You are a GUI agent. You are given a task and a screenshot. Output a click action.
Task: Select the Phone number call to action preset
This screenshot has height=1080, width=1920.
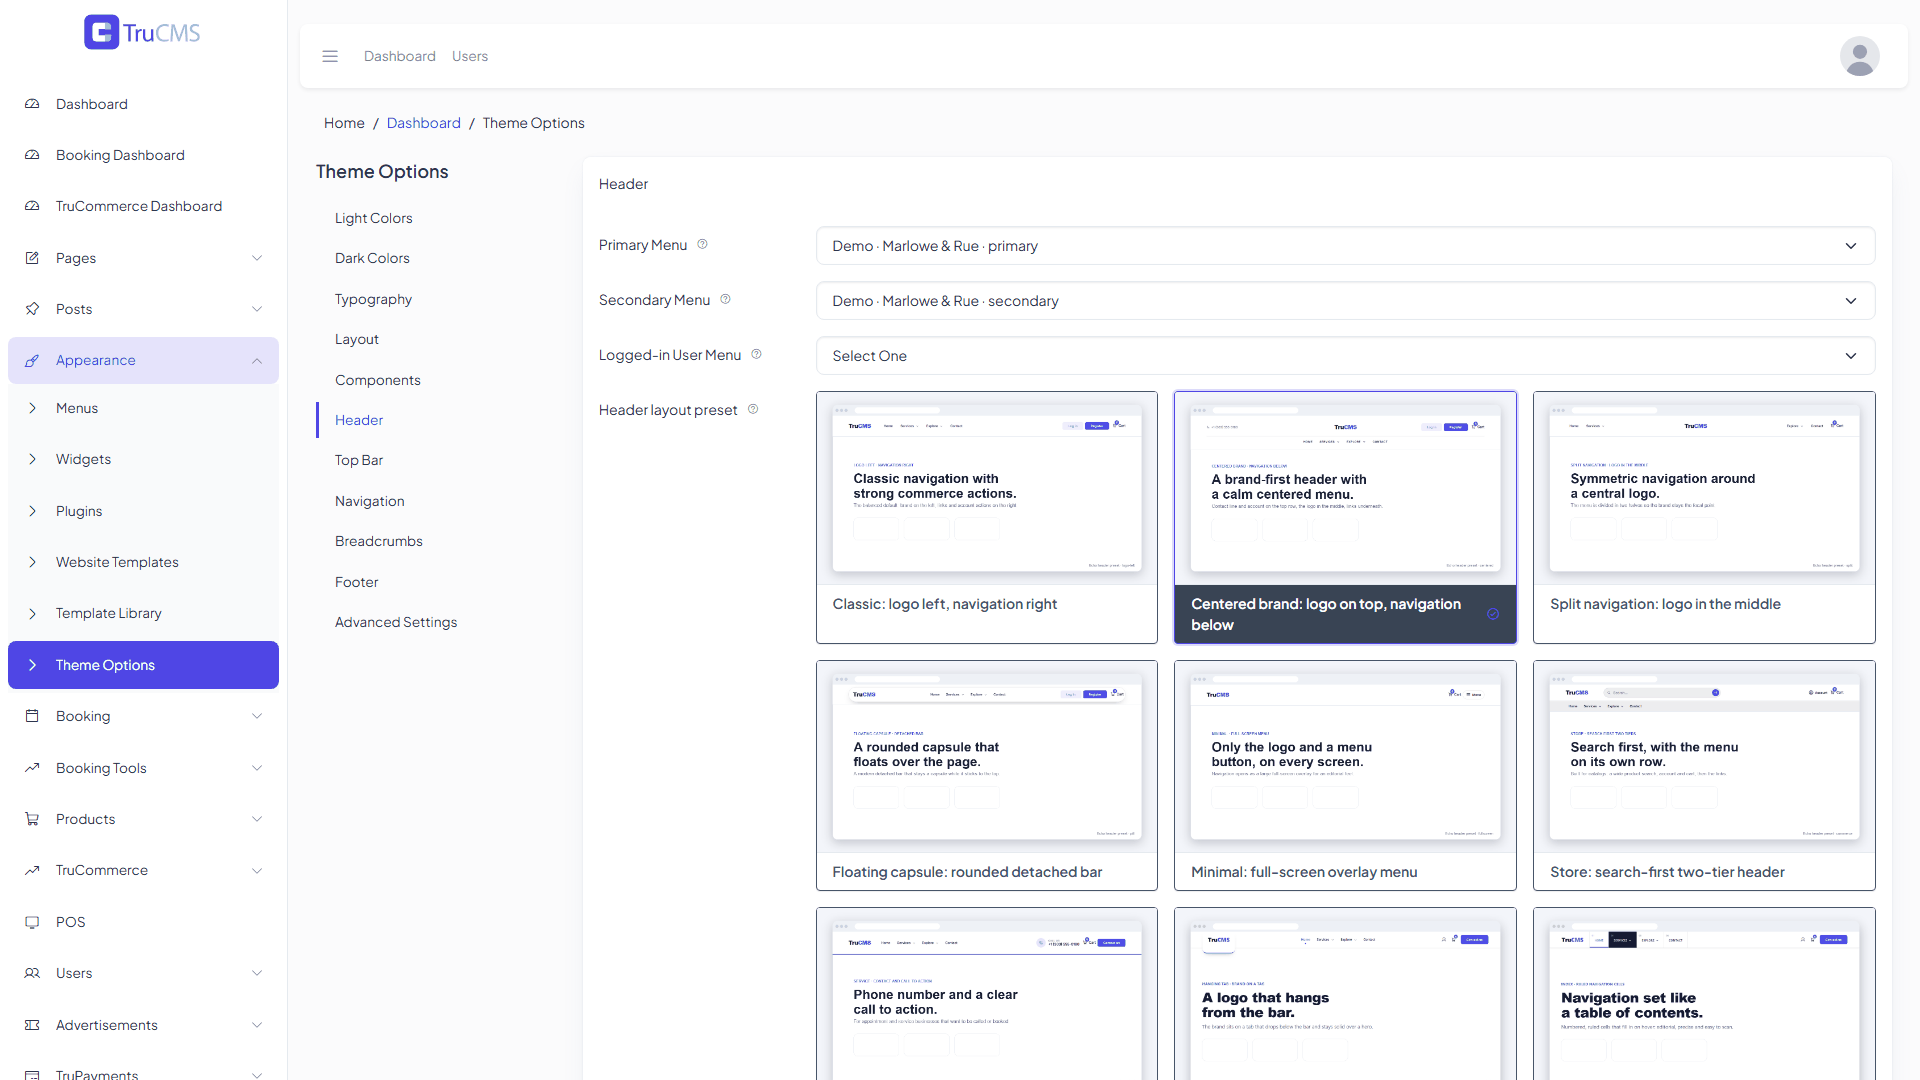click(987, 994)
